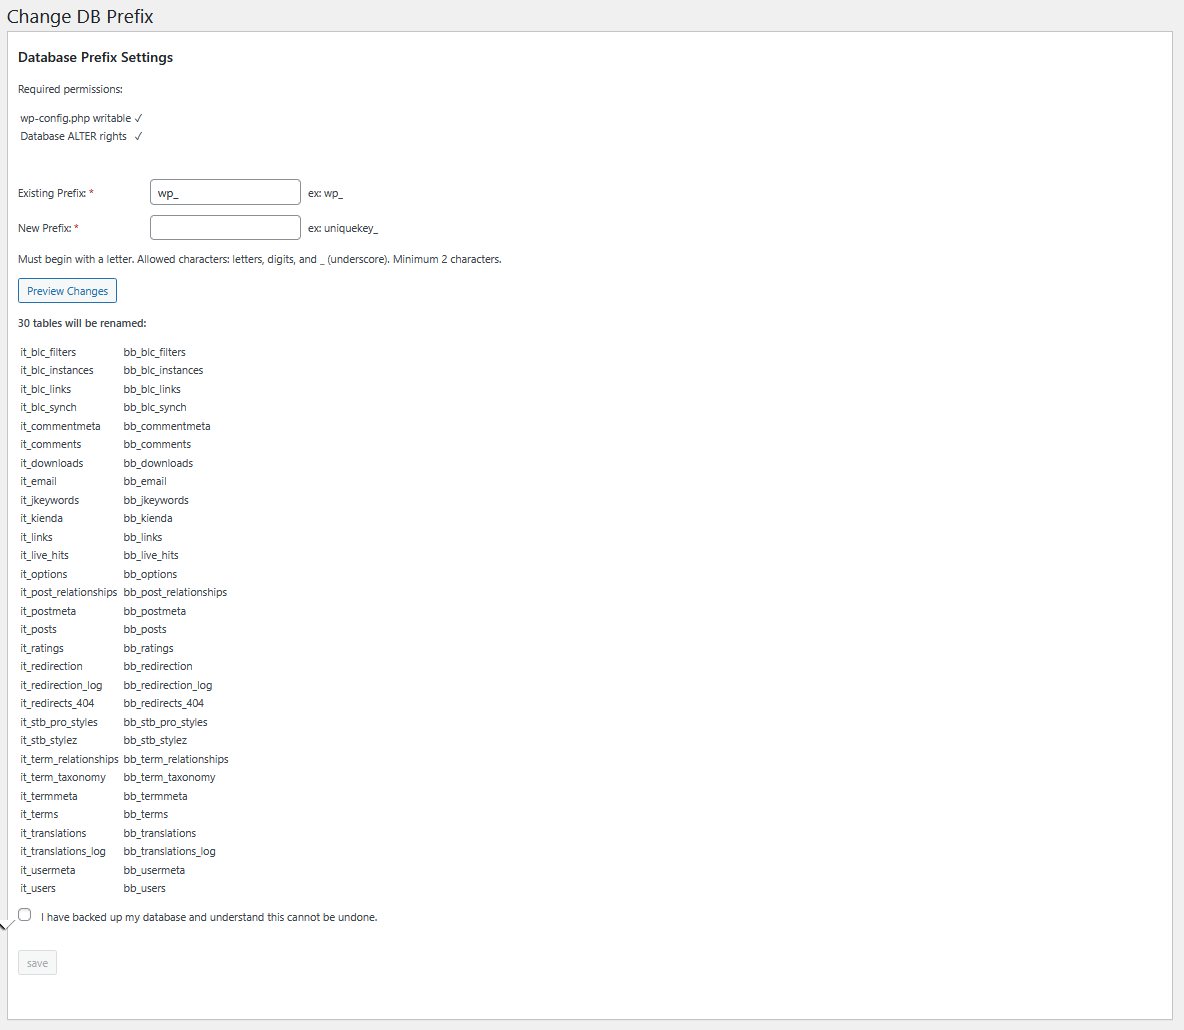Image resolution: width=1184 pixels, height=1030 pixels.
Task: Click the 'ex: wp_' hint text
Action: 325,193
